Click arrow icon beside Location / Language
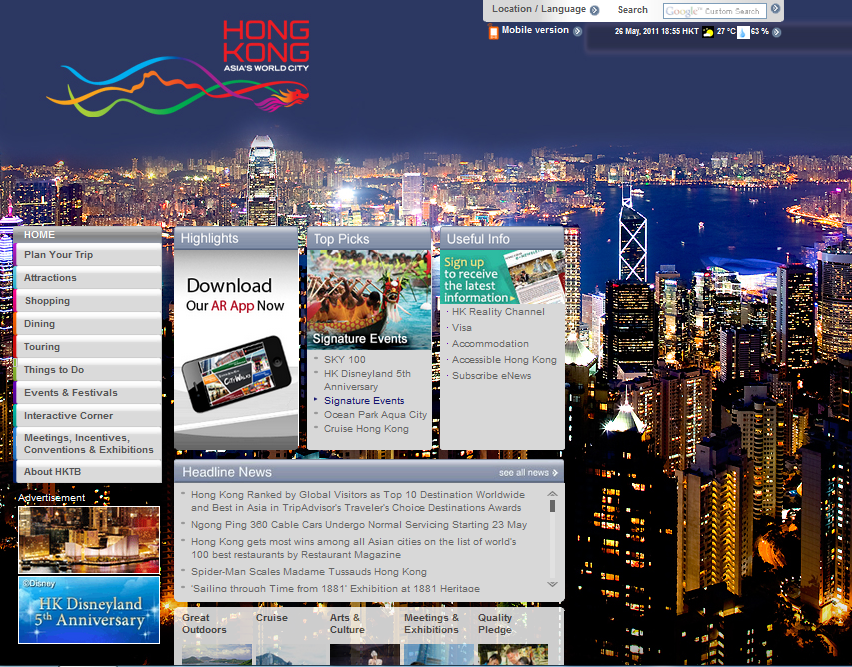852x667 pixels. tap(594, 10)
